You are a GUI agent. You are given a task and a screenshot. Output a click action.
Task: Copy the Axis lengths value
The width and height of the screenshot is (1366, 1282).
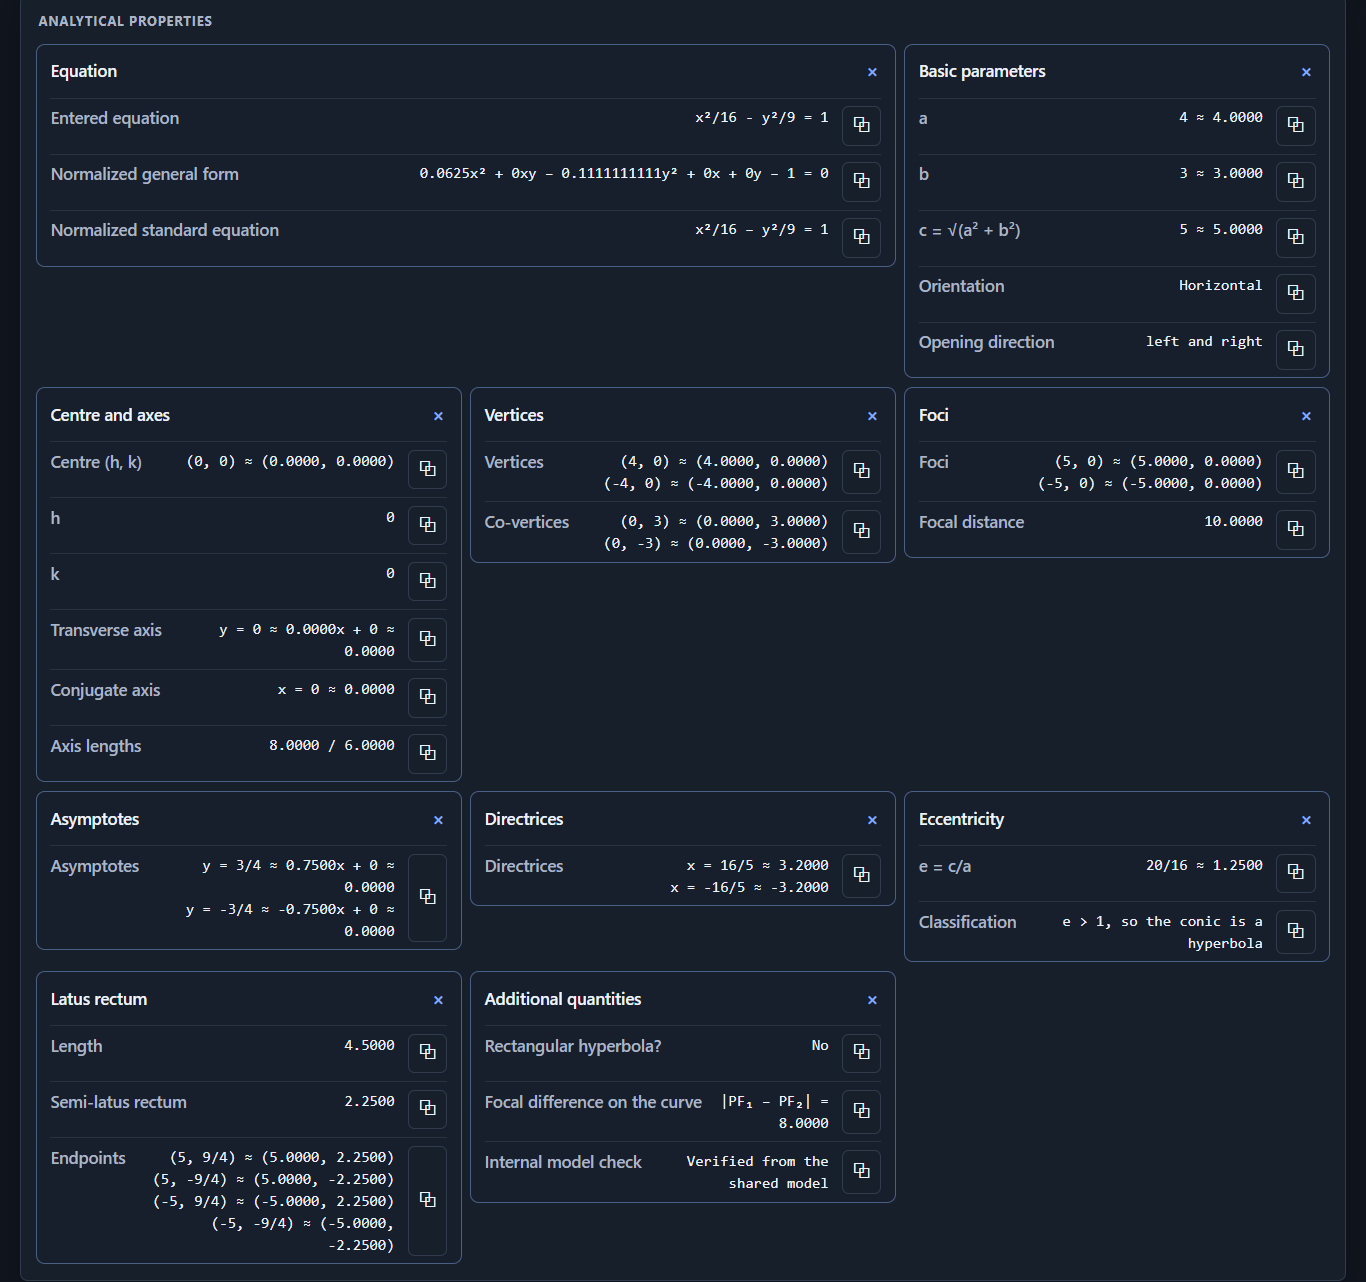[427, 754]
